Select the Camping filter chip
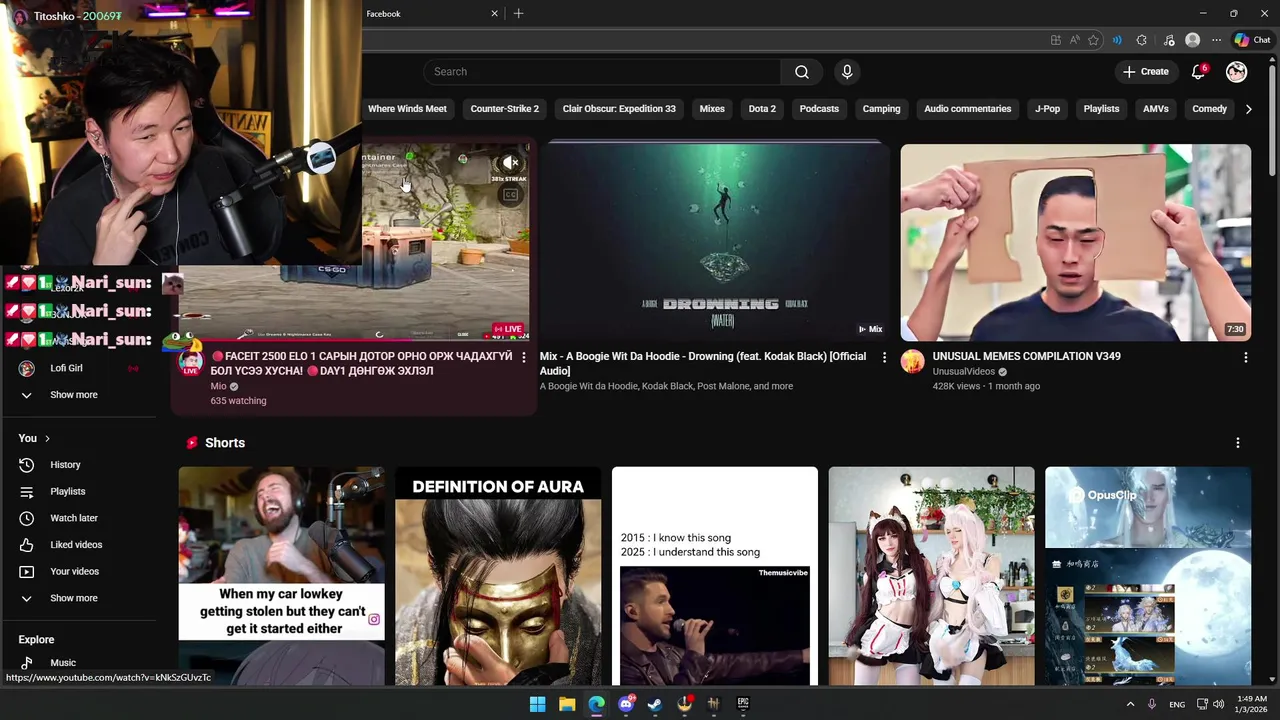The width and height of the screenshot is (1280, 720). click(x=881, y=109)
